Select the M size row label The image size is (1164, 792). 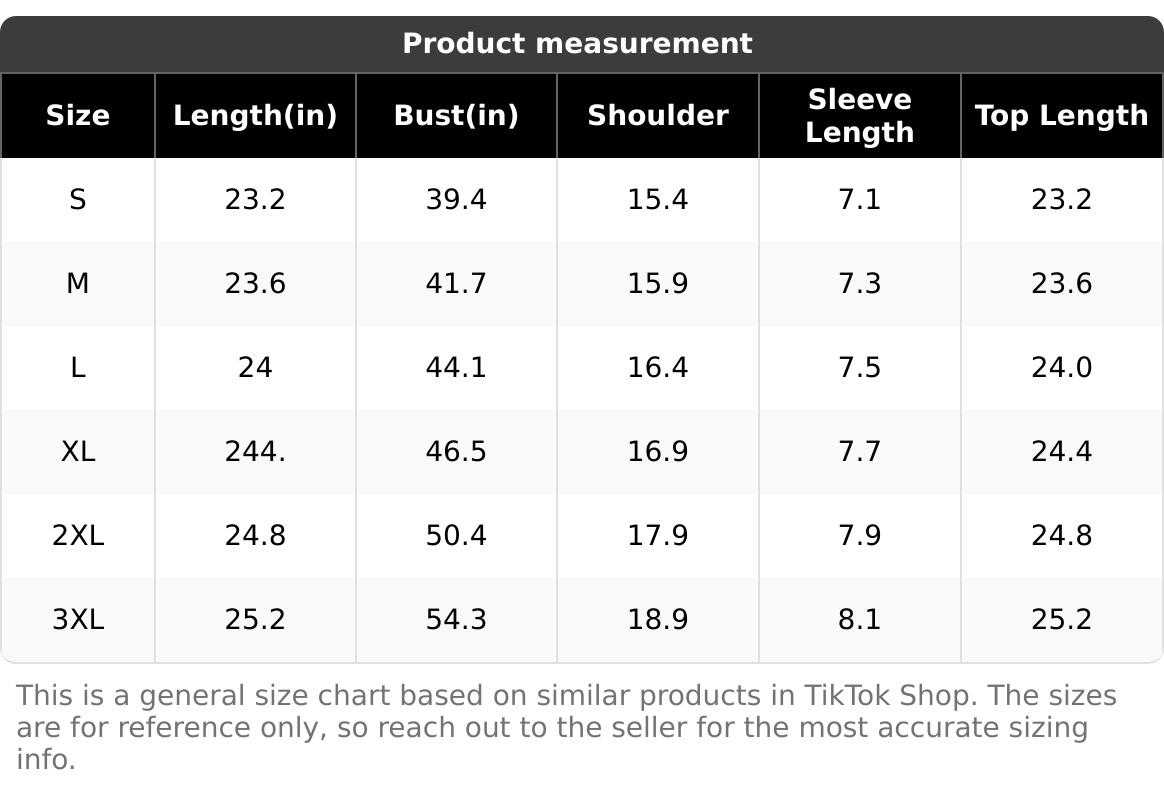click(78, 284)
